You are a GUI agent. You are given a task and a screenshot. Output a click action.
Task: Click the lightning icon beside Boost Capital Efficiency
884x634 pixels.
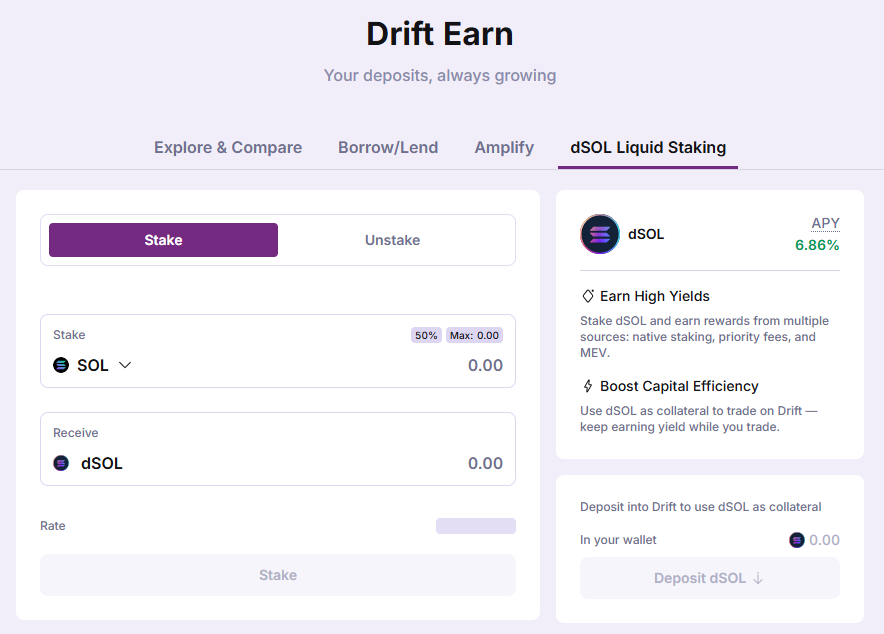[590, 386]
